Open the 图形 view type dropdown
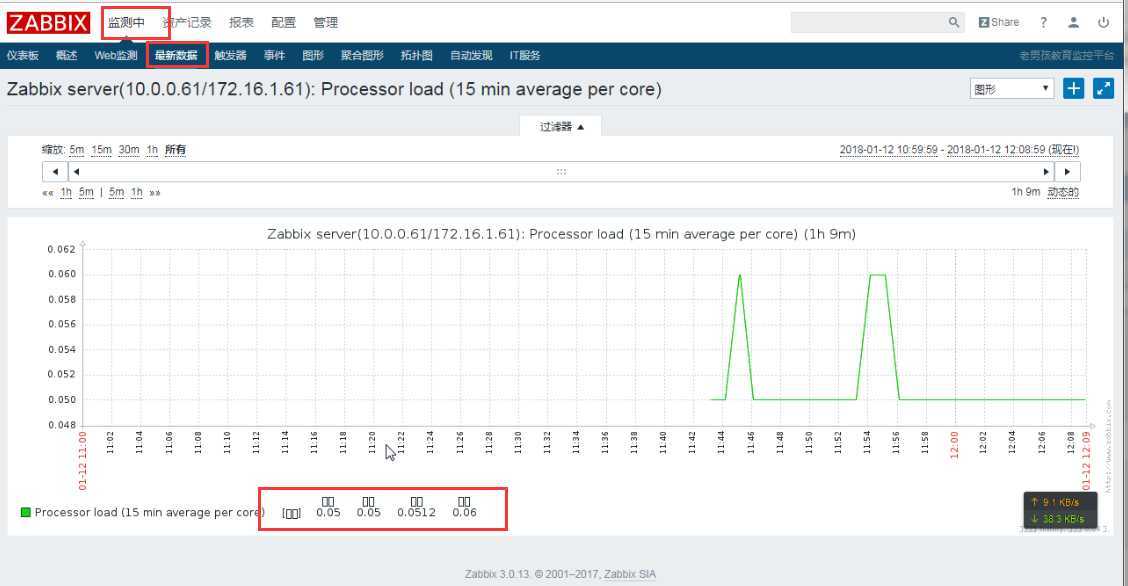 [1011, 88]
